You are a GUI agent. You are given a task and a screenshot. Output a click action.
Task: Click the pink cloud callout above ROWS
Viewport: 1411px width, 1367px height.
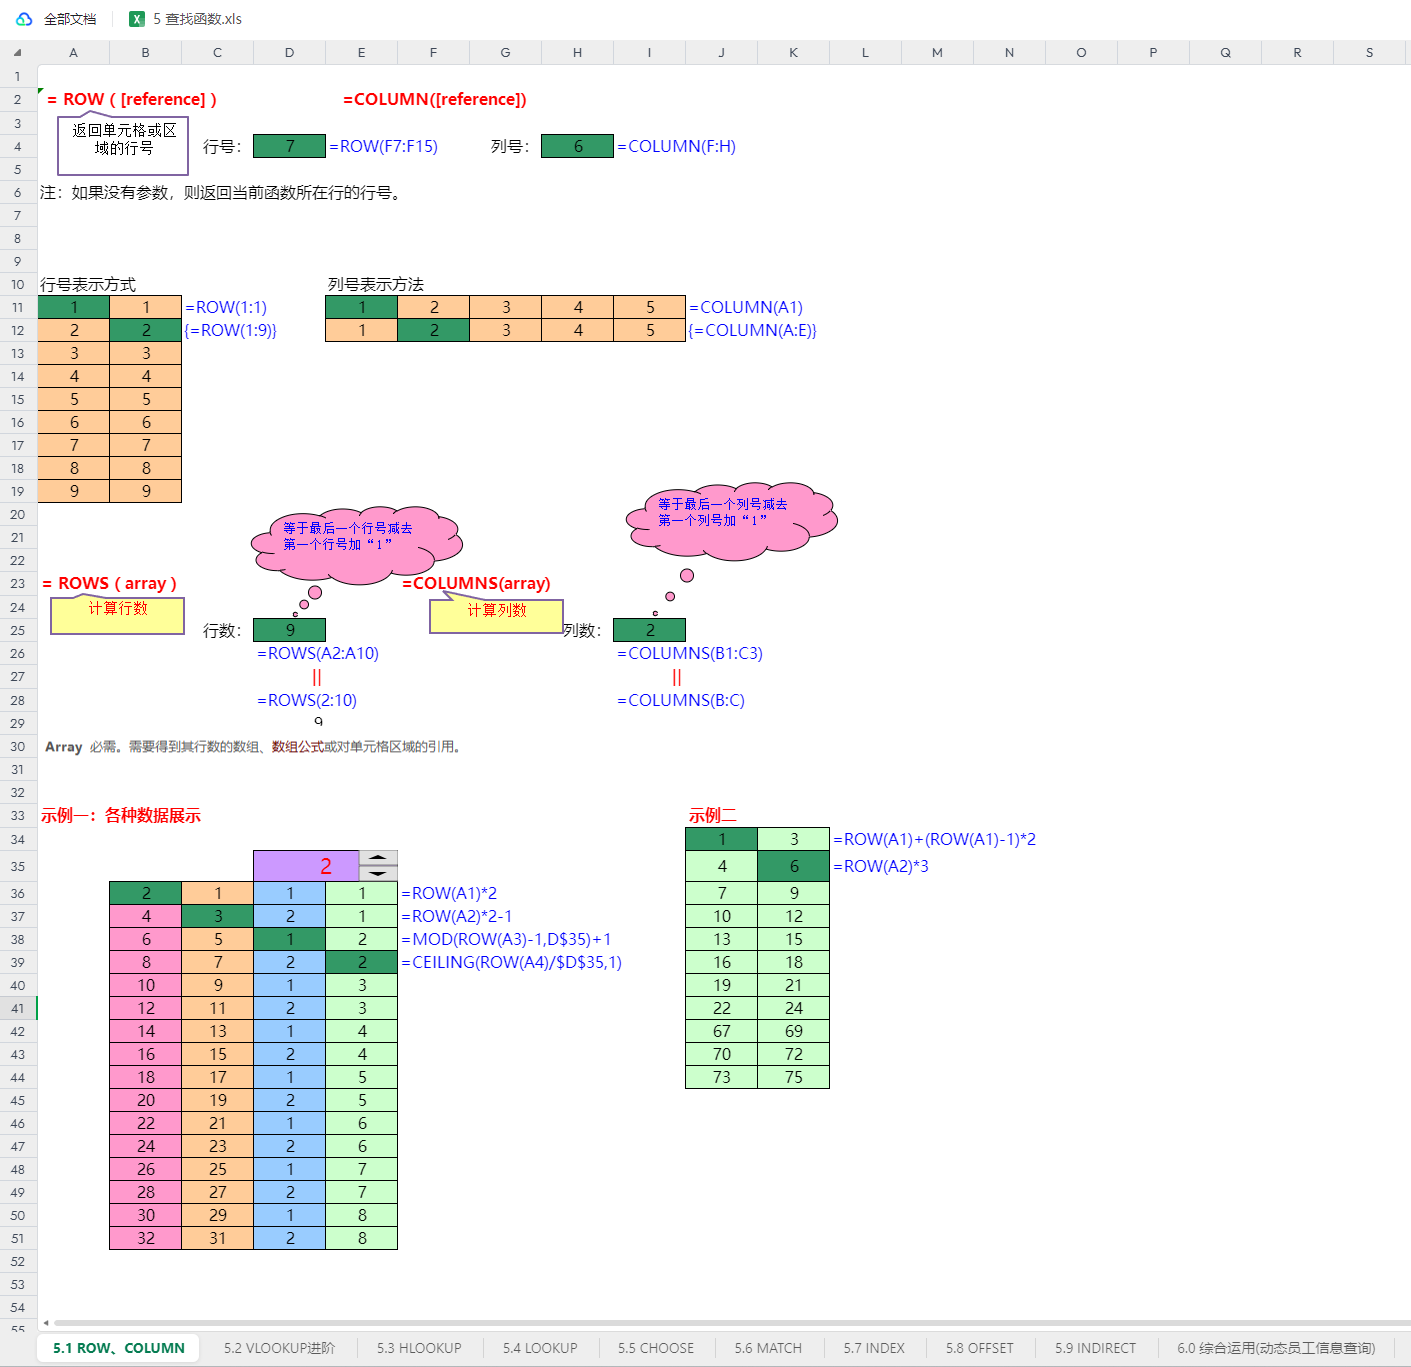pos(355,542)
